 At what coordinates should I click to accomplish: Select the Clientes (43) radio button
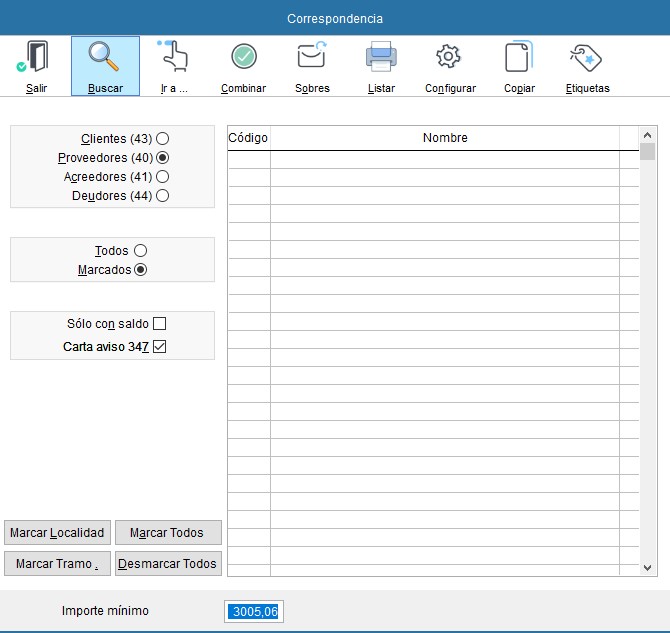tap(162, 139)
